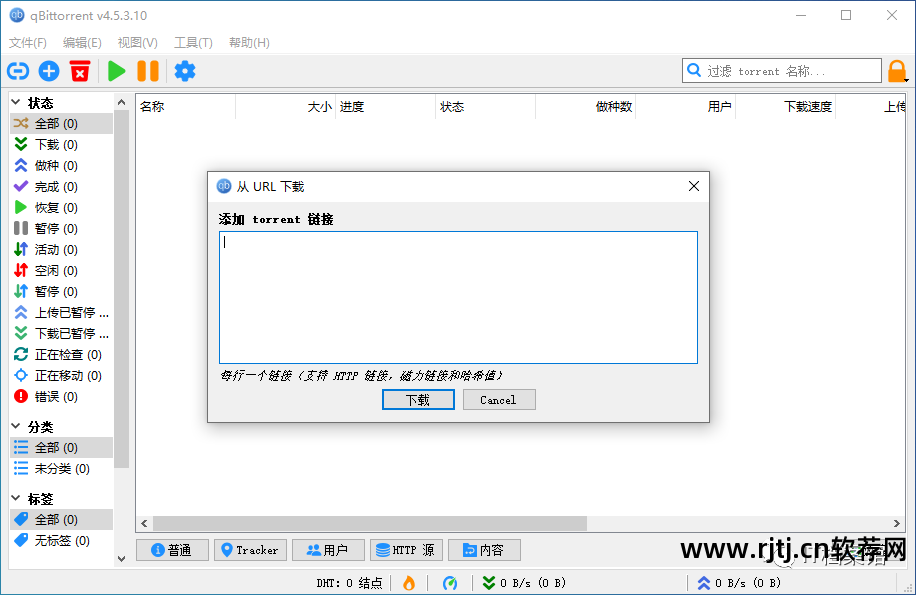Screen dimensions: 916x595
Task: Sort by the 状态 column header
Action: pyautogui.click(x=485, y=107)
